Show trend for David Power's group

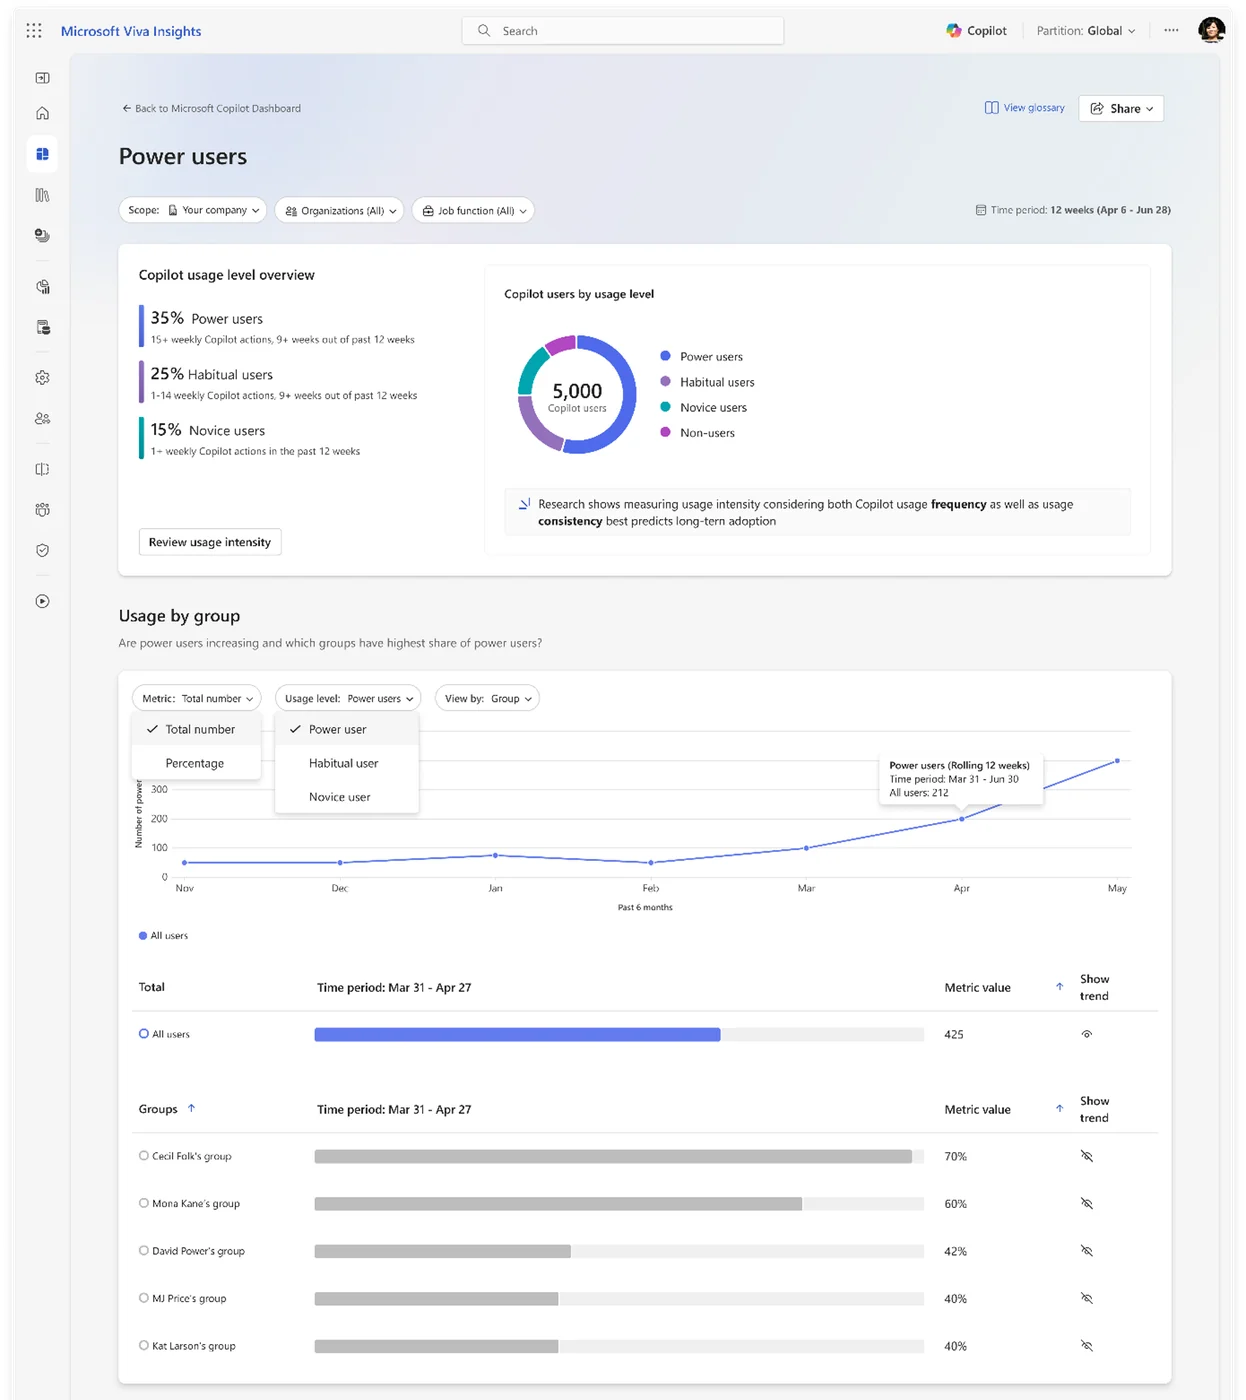pyautogui.click(x=1087, y=1251)
